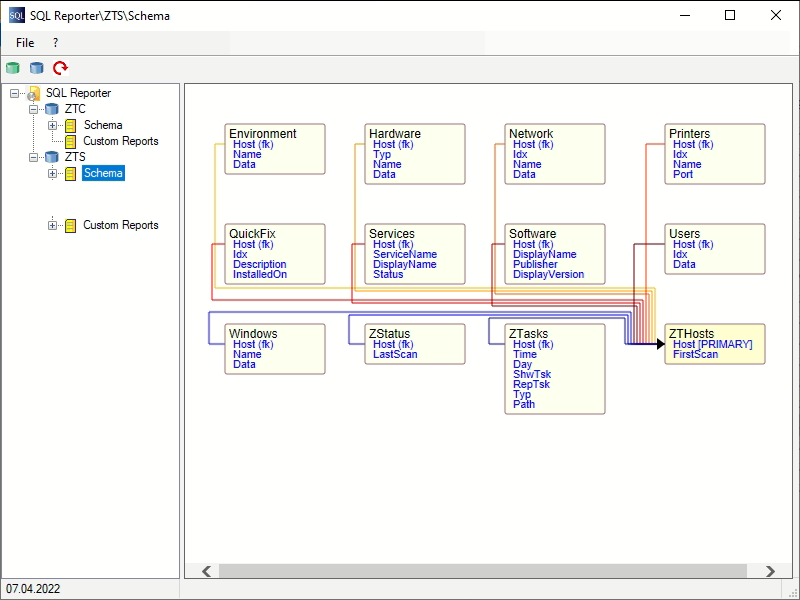Open the ? help menu
Viewport: 800px width, 600px height.
point(56,43)
